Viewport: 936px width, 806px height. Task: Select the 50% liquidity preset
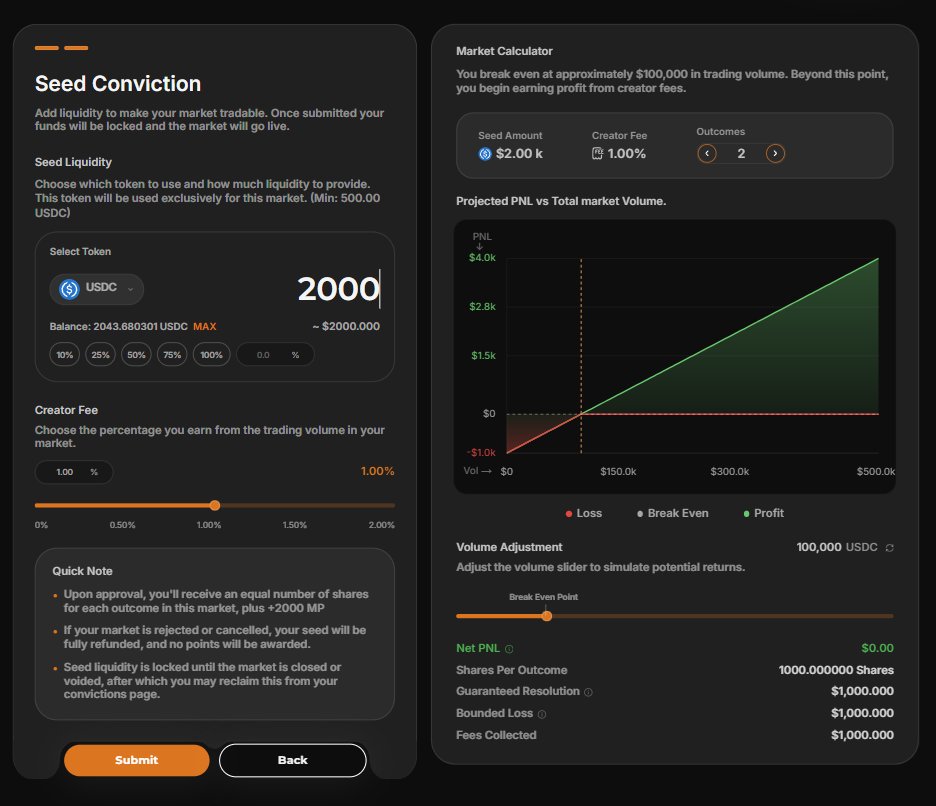coord(136,355)
